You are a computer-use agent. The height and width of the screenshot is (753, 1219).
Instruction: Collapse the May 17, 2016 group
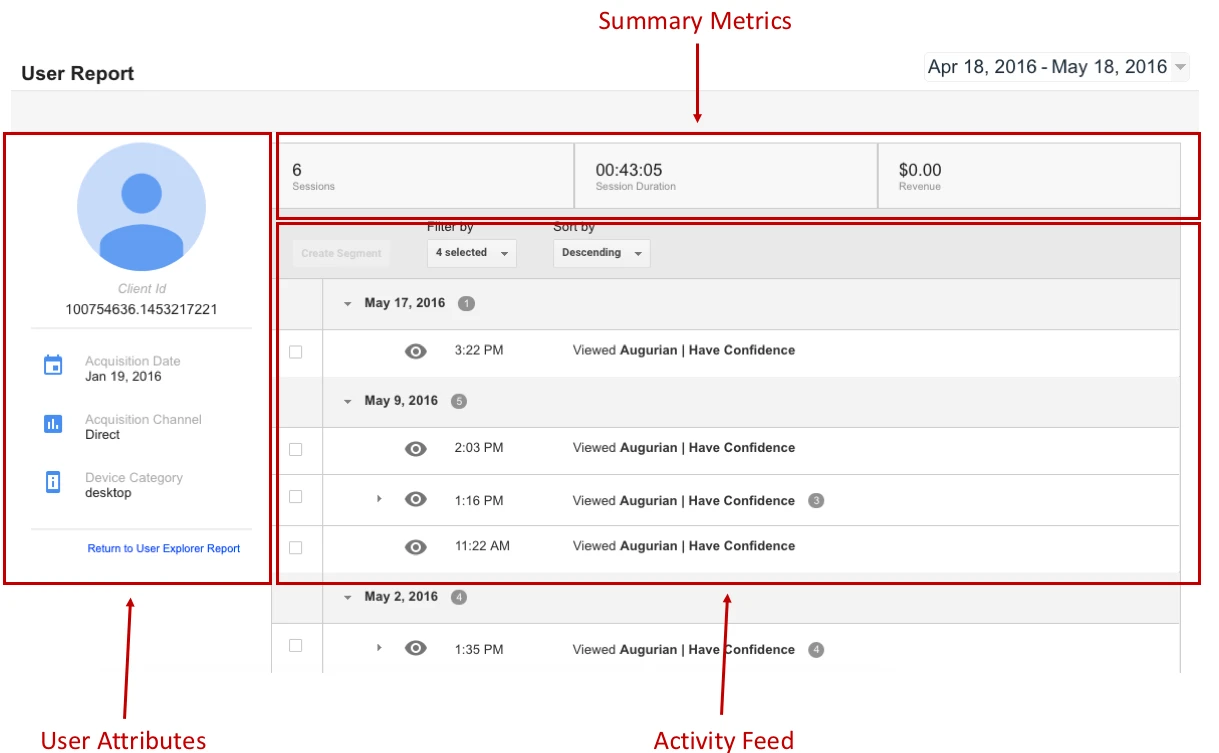click(347, 302)
